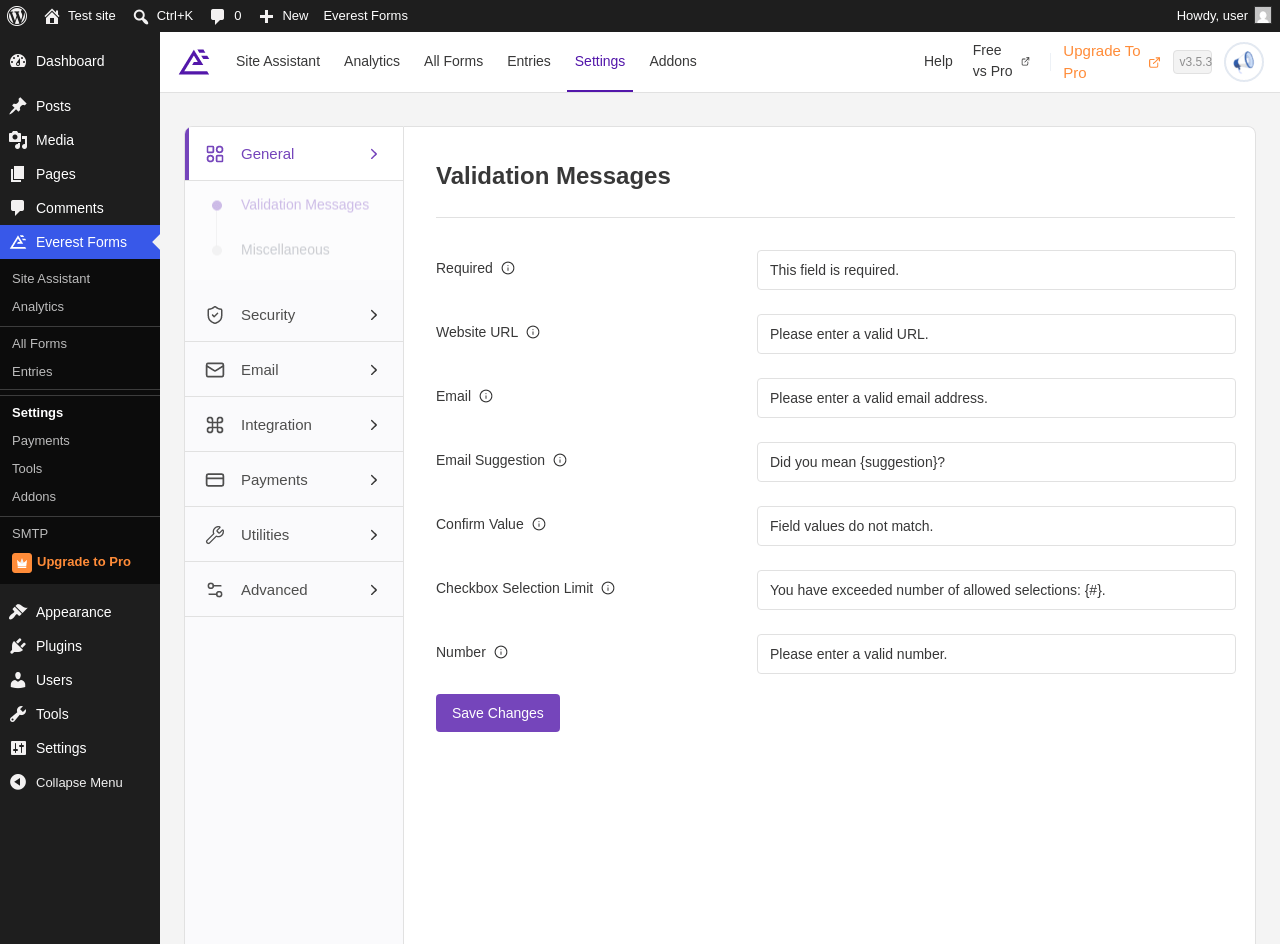Click the Email Suggestion message field

tap(996, 462)
